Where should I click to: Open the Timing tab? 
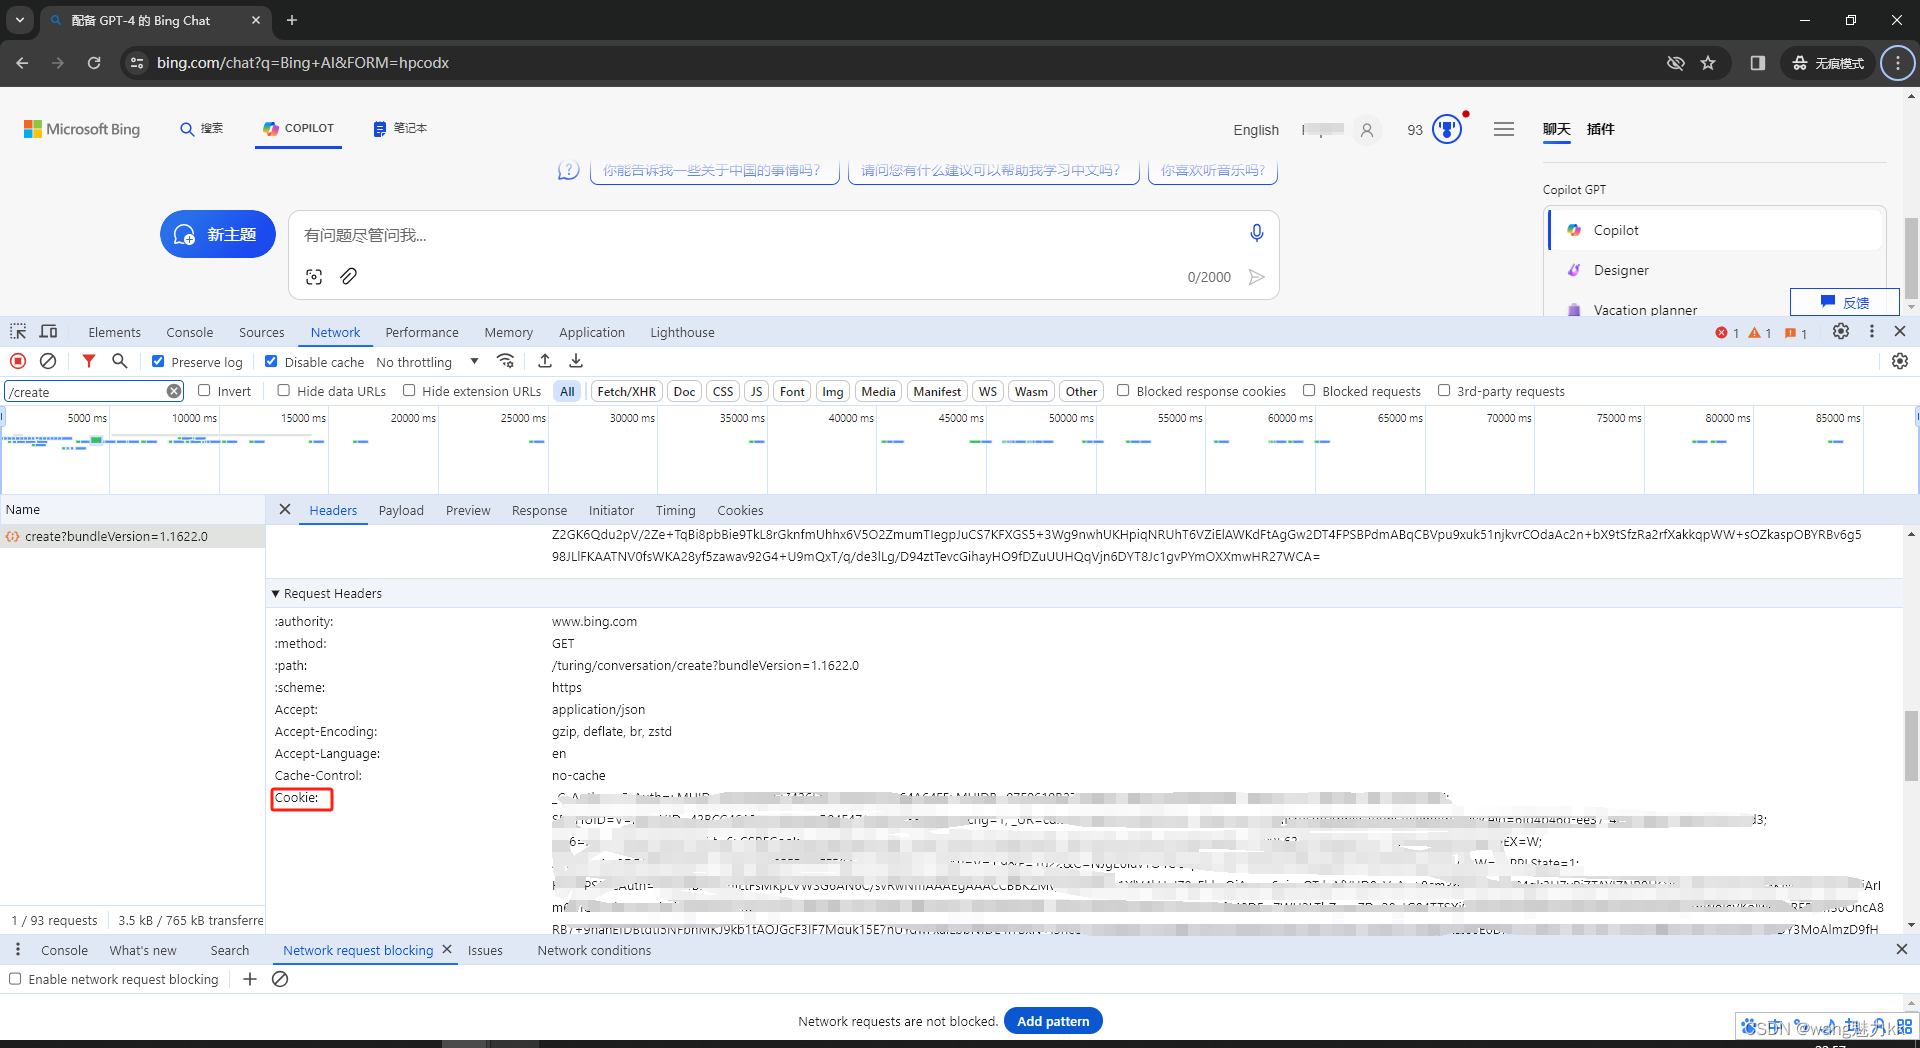click(675, 510)
